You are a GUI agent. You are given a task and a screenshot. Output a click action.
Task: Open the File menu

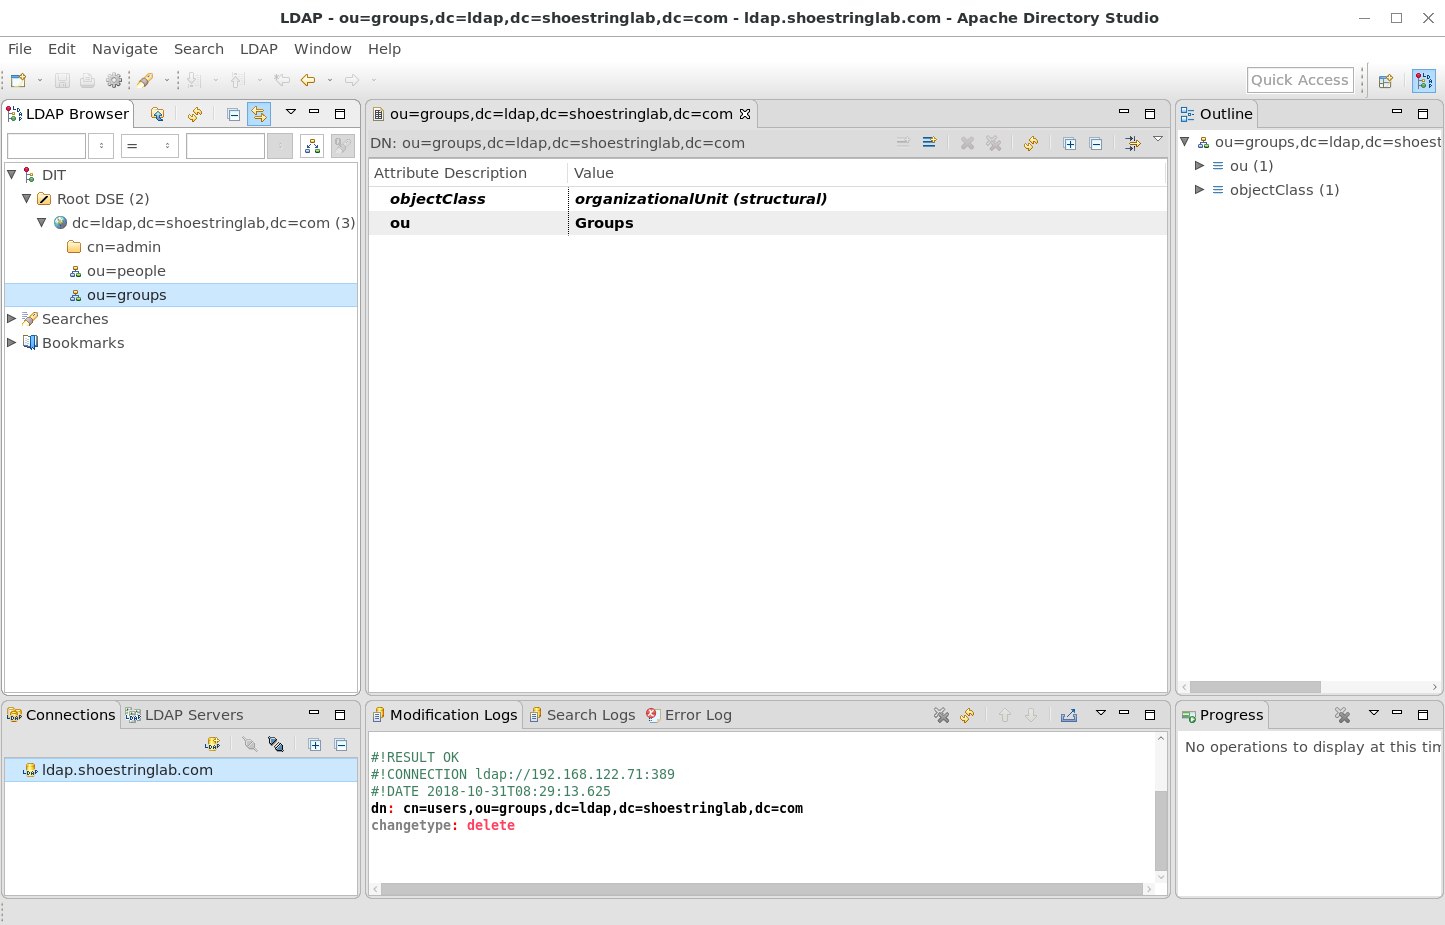point(20,49)
